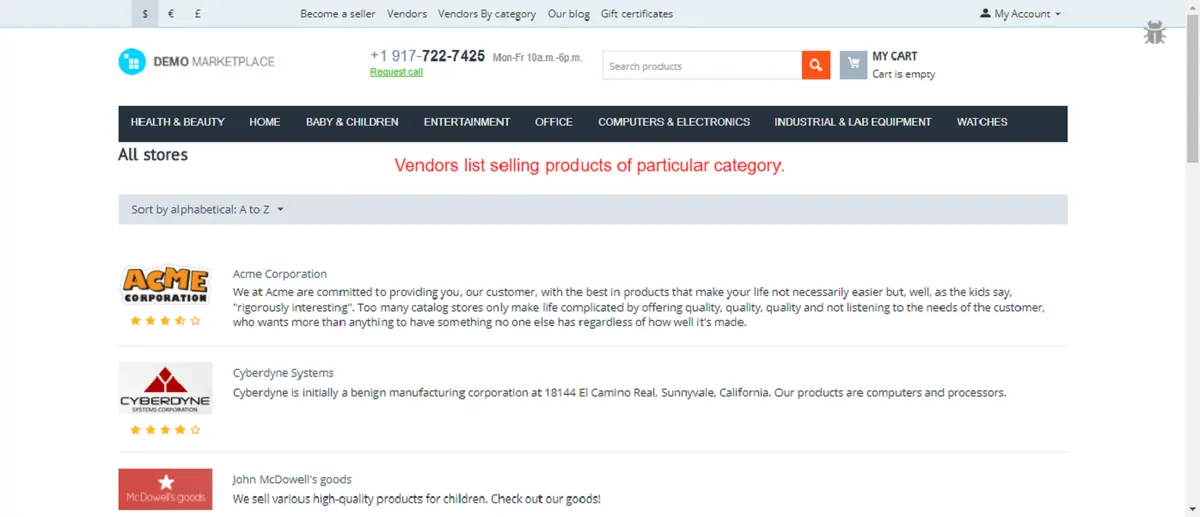Open the Acme Corporation logo
Image resolution: width=1200 pixels, height=517 pixels.
coord(165,285)
